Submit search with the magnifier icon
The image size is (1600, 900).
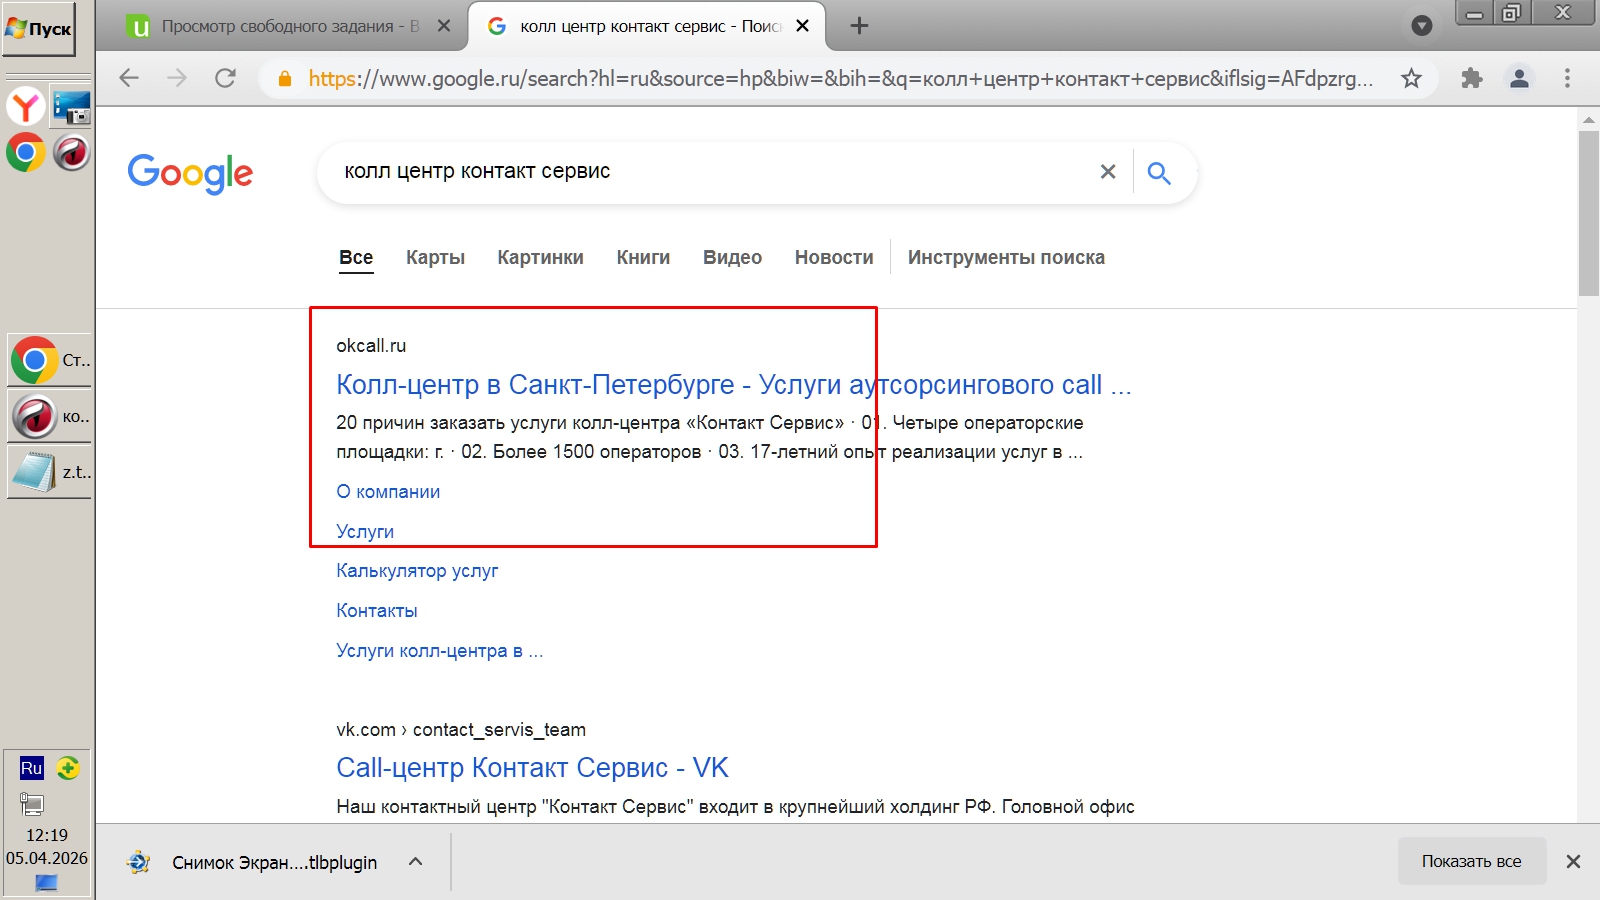[x=1159, y=173]
